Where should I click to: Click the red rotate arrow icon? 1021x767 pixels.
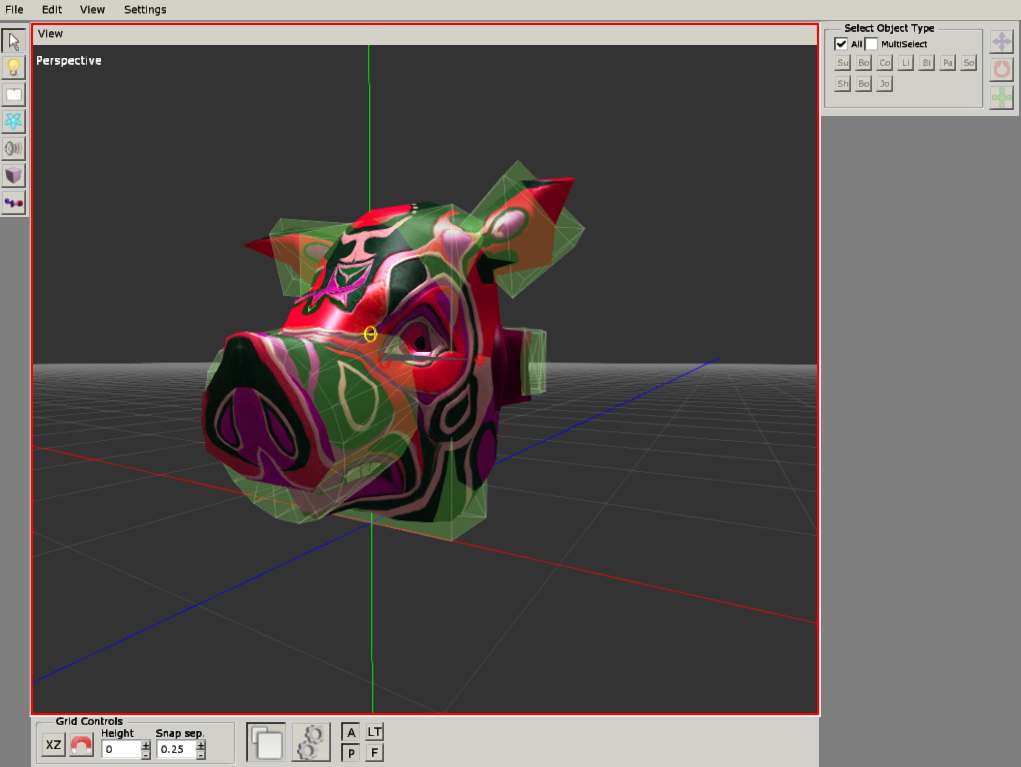pos(1001,70)
